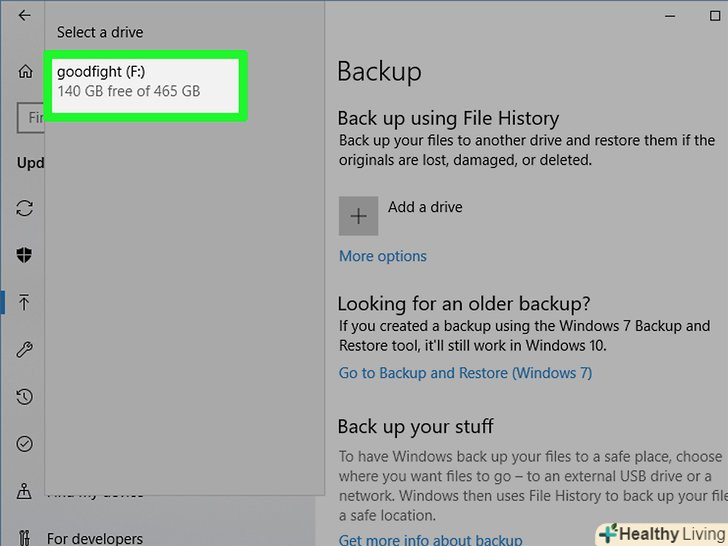Click the For developers sliders icon

(x=25, y=537)
